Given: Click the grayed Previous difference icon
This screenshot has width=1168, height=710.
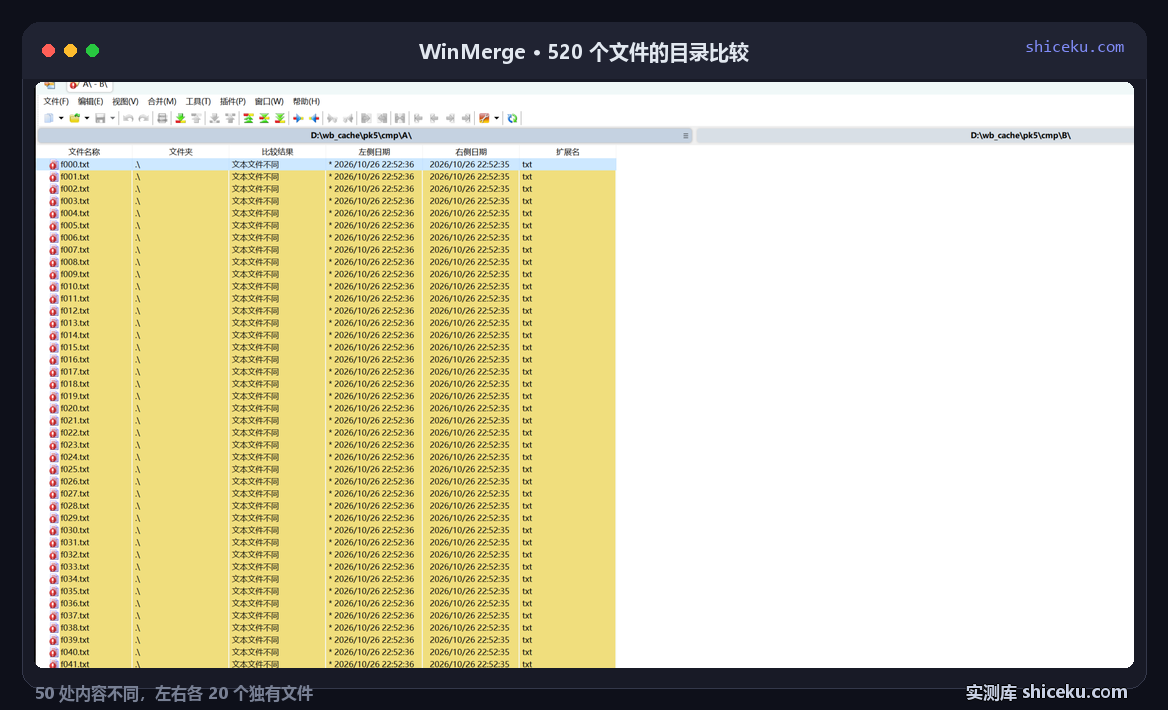Looking at the screenshot, I should tap(196, 118).
